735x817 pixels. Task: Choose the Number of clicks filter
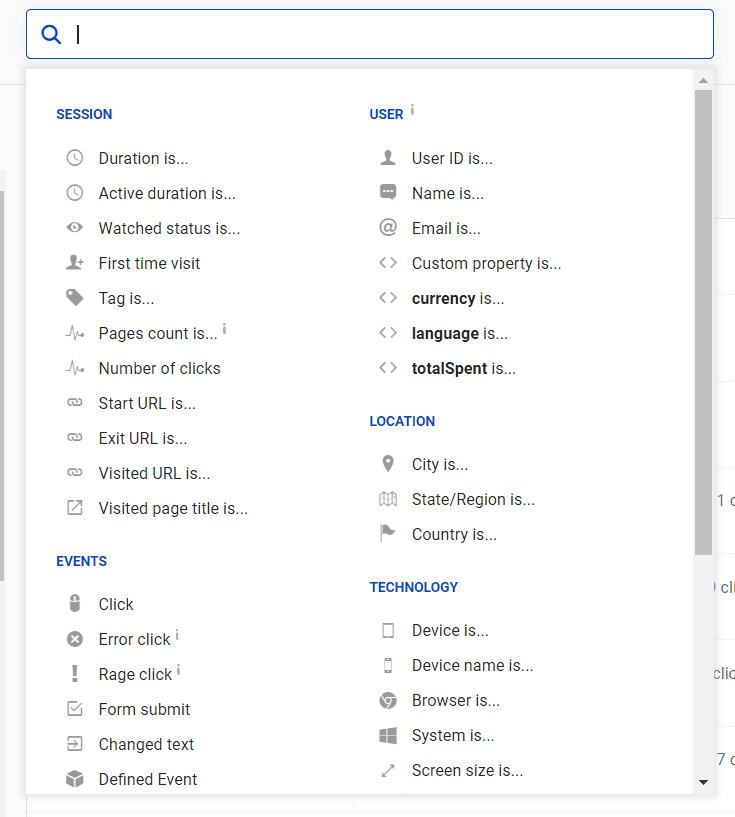pos(159,368)
